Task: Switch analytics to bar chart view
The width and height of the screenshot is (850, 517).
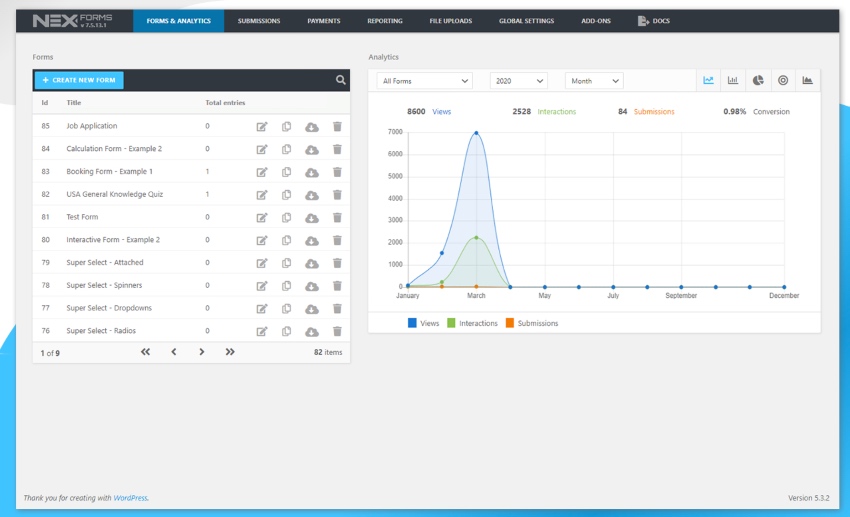Action: [x=733, y=80]
